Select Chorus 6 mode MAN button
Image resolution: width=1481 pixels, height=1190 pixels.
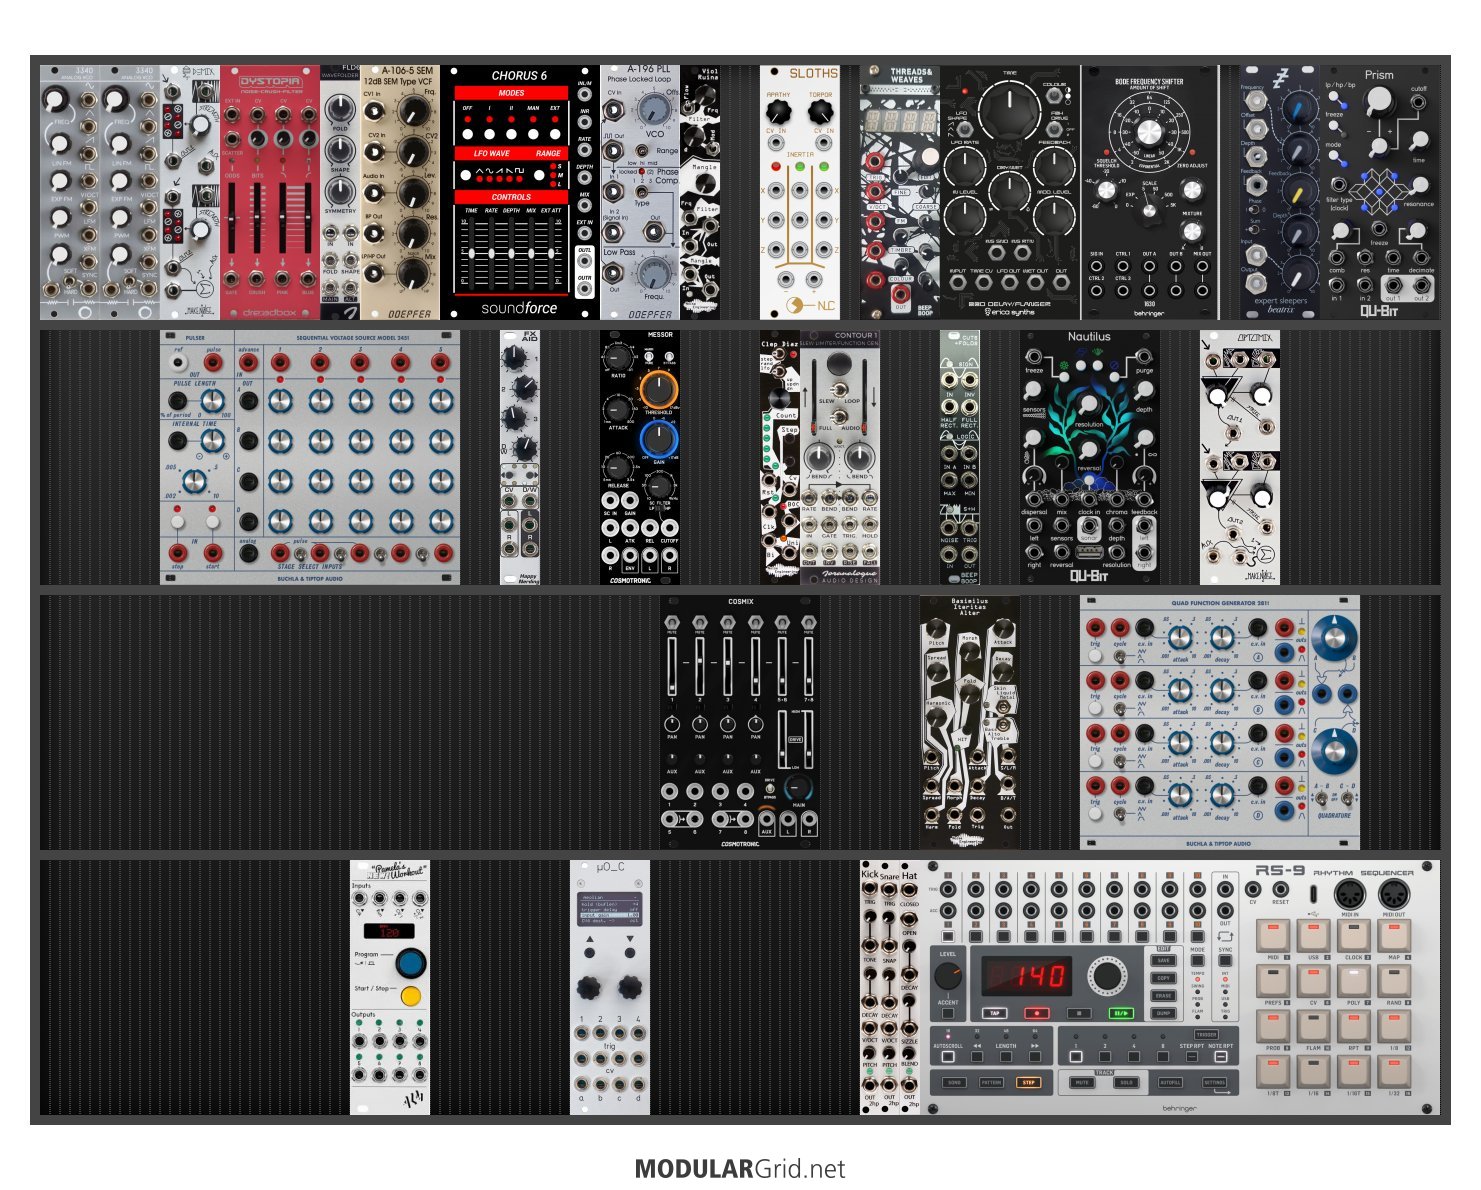533,132
